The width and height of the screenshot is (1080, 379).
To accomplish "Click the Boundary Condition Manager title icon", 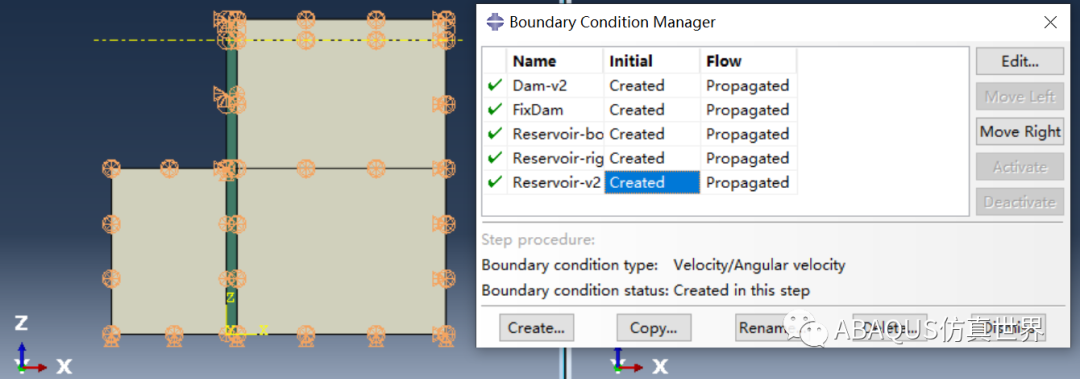I will [494, 22].
